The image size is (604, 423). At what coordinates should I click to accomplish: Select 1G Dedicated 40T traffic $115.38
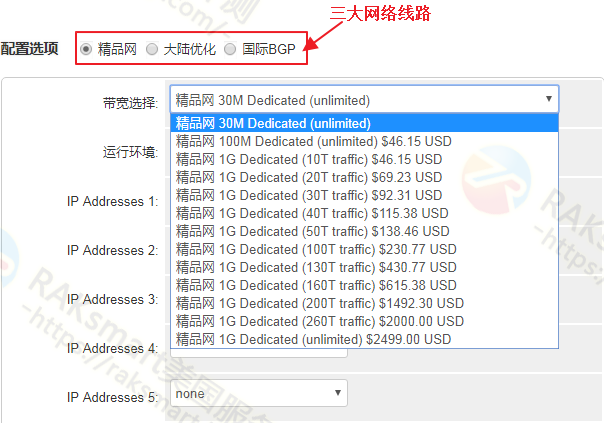pos(364,213)
